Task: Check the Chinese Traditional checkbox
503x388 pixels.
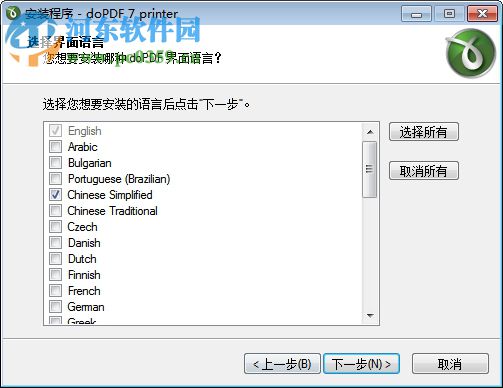Action: pos(55,210)
